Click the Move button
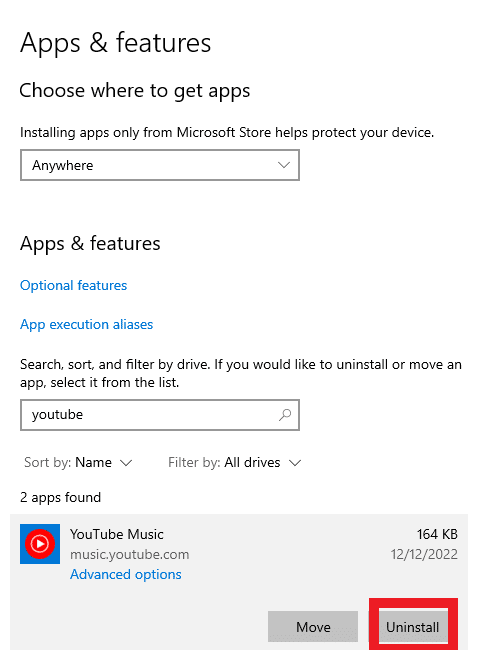The width and height of the screenshot is (492, 650). click(313, 626)
